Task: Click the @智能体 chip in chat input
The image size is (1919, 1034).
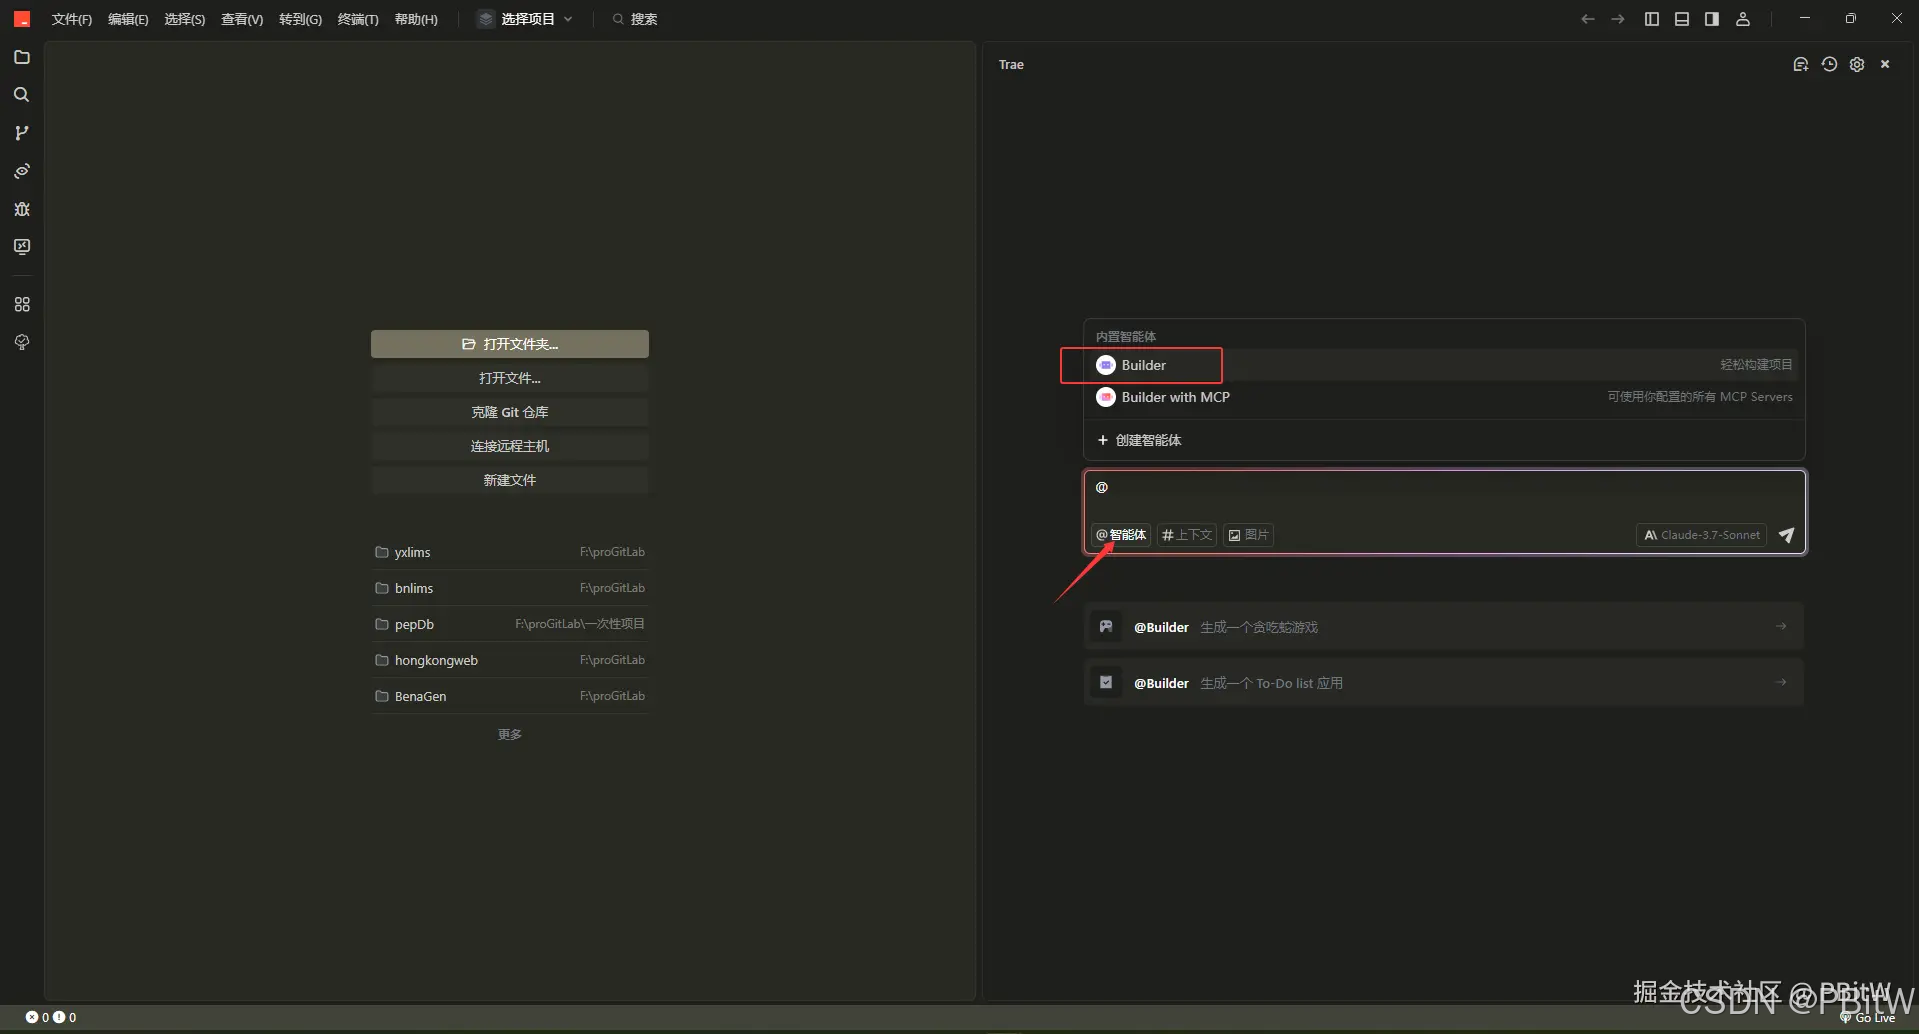Action: [x=1121, y=535]
